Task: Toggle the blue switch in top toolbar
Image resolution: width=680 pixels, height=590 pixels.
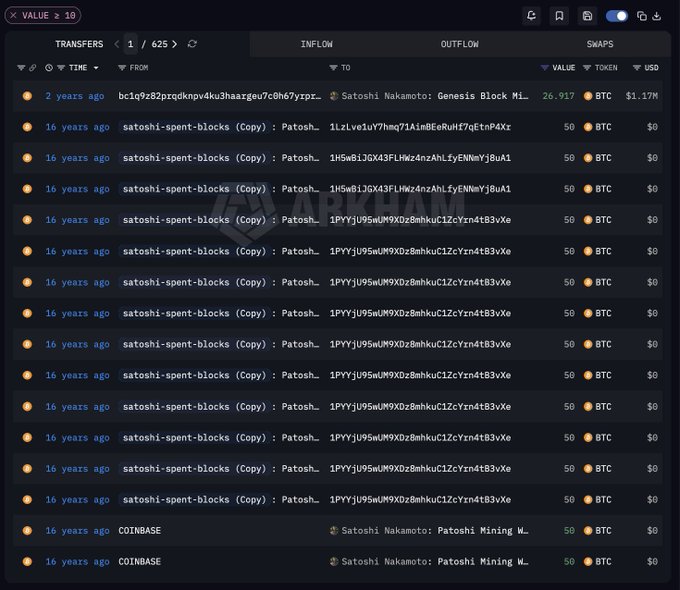Action: 617,16
